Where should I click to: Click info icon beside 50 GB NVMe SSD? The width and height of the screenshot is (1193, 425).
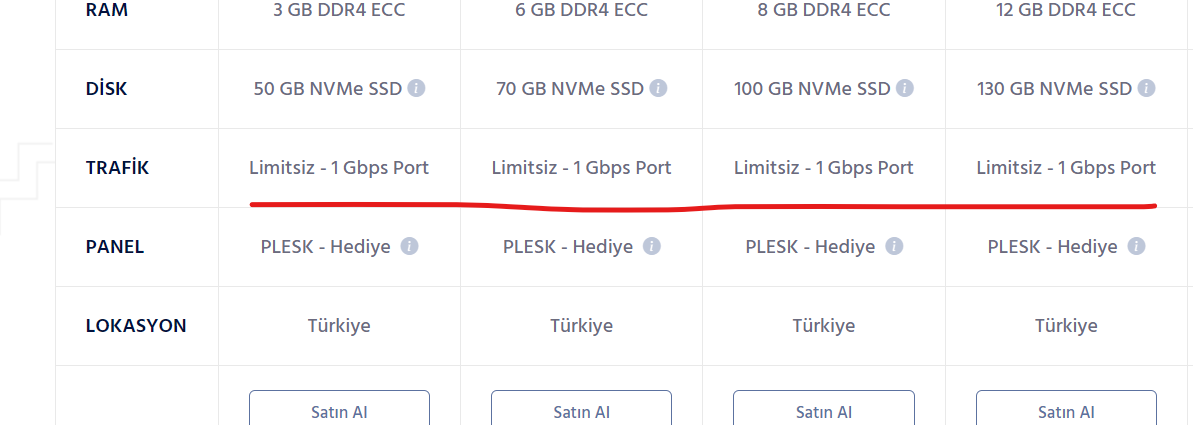pos(416,88)
